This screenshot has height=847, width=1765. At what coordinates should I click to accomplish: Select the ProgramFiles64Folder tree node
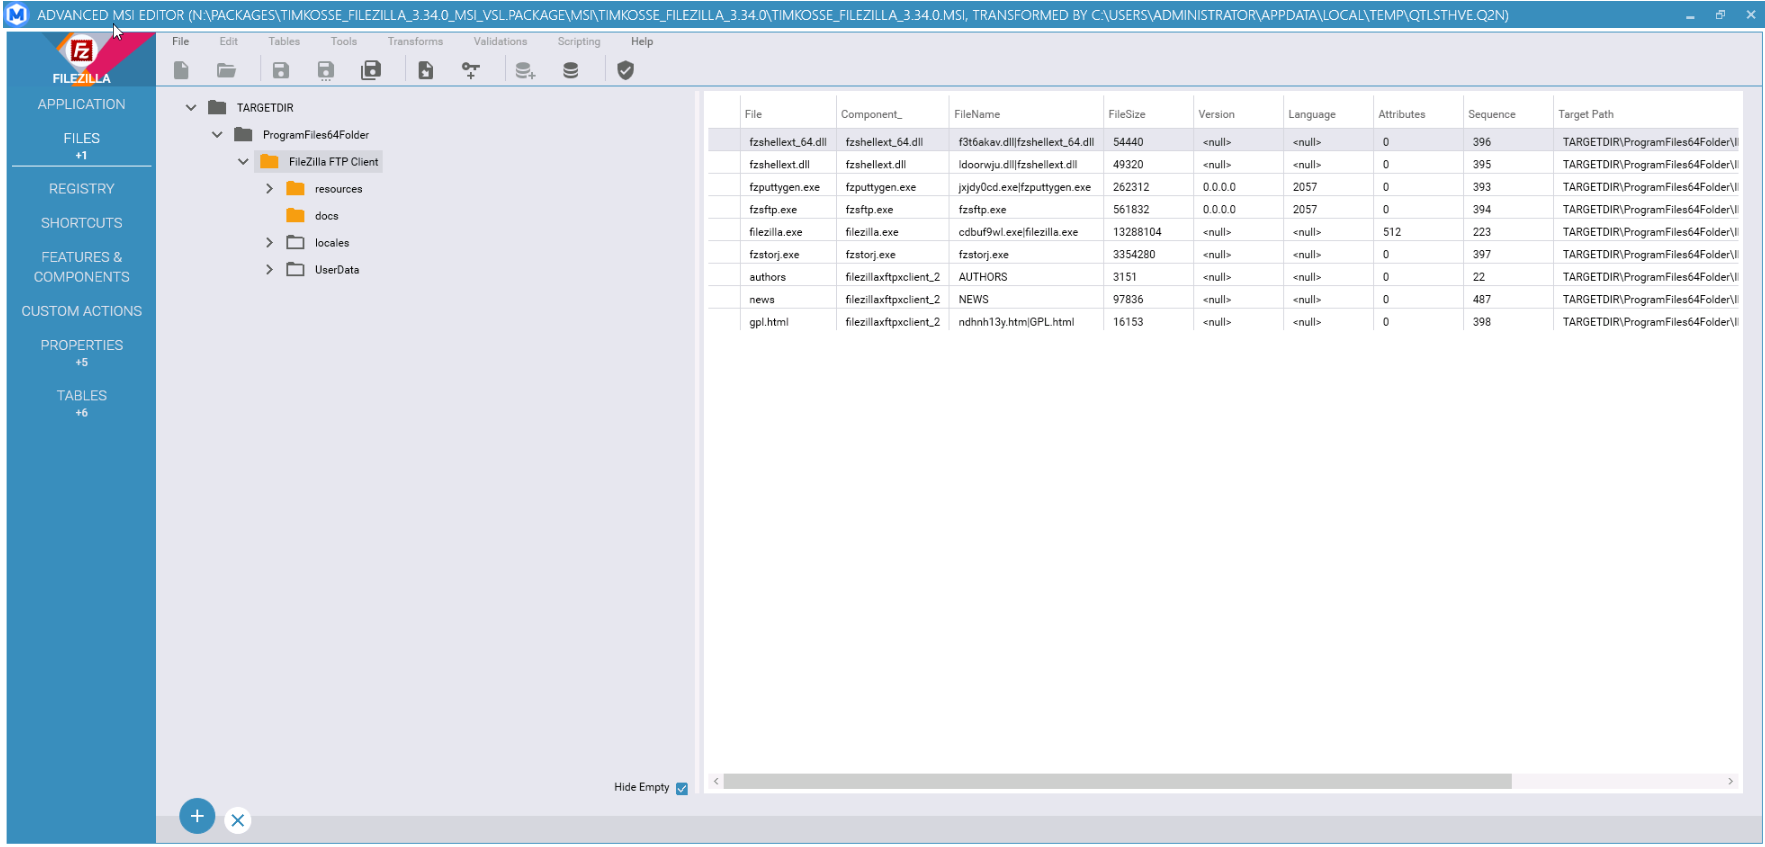tap(301, 135)
